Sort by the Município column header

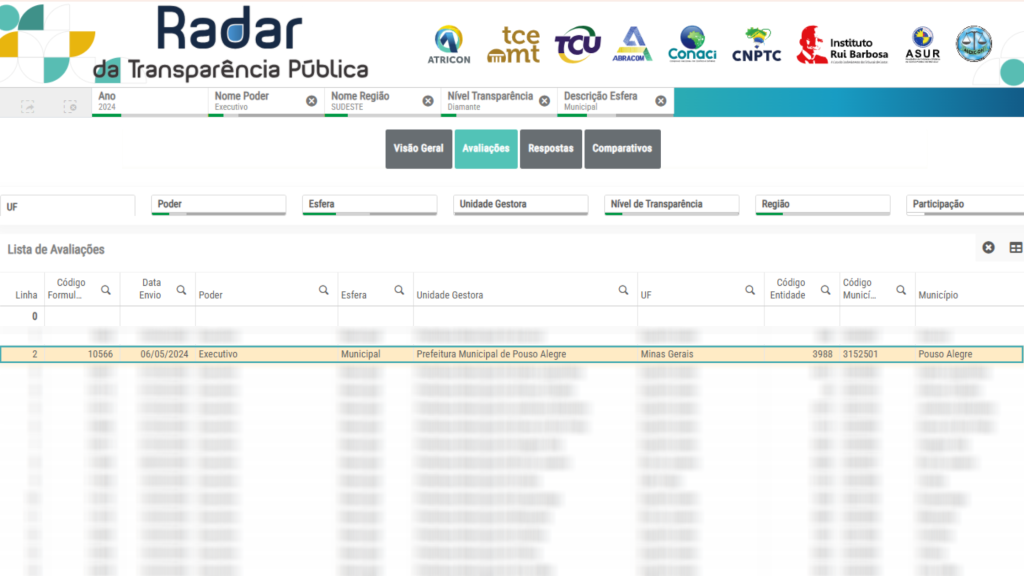click(938, 295)
